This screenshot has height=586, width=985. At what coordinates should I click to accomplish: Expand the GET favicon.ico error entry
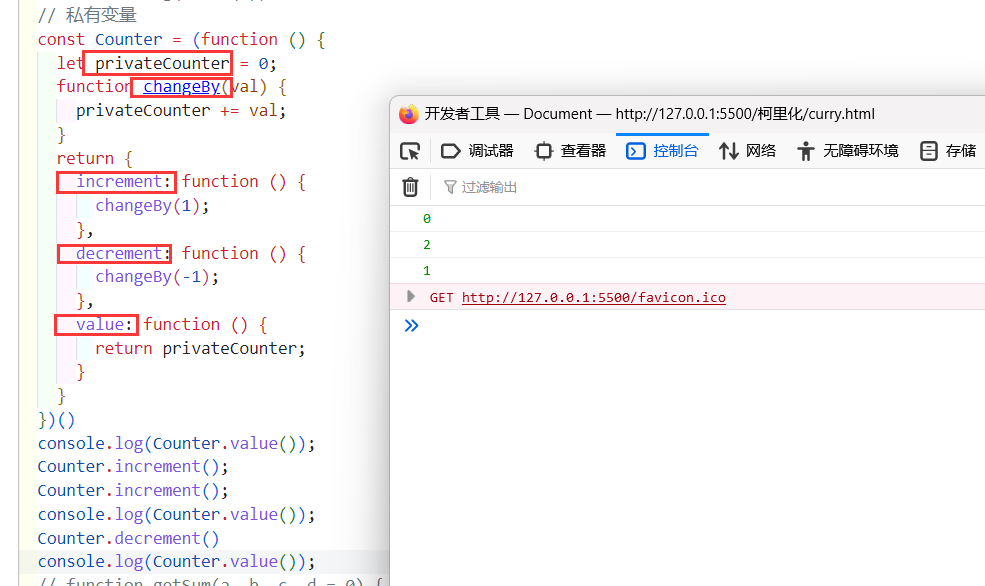[x=411, y=296]
